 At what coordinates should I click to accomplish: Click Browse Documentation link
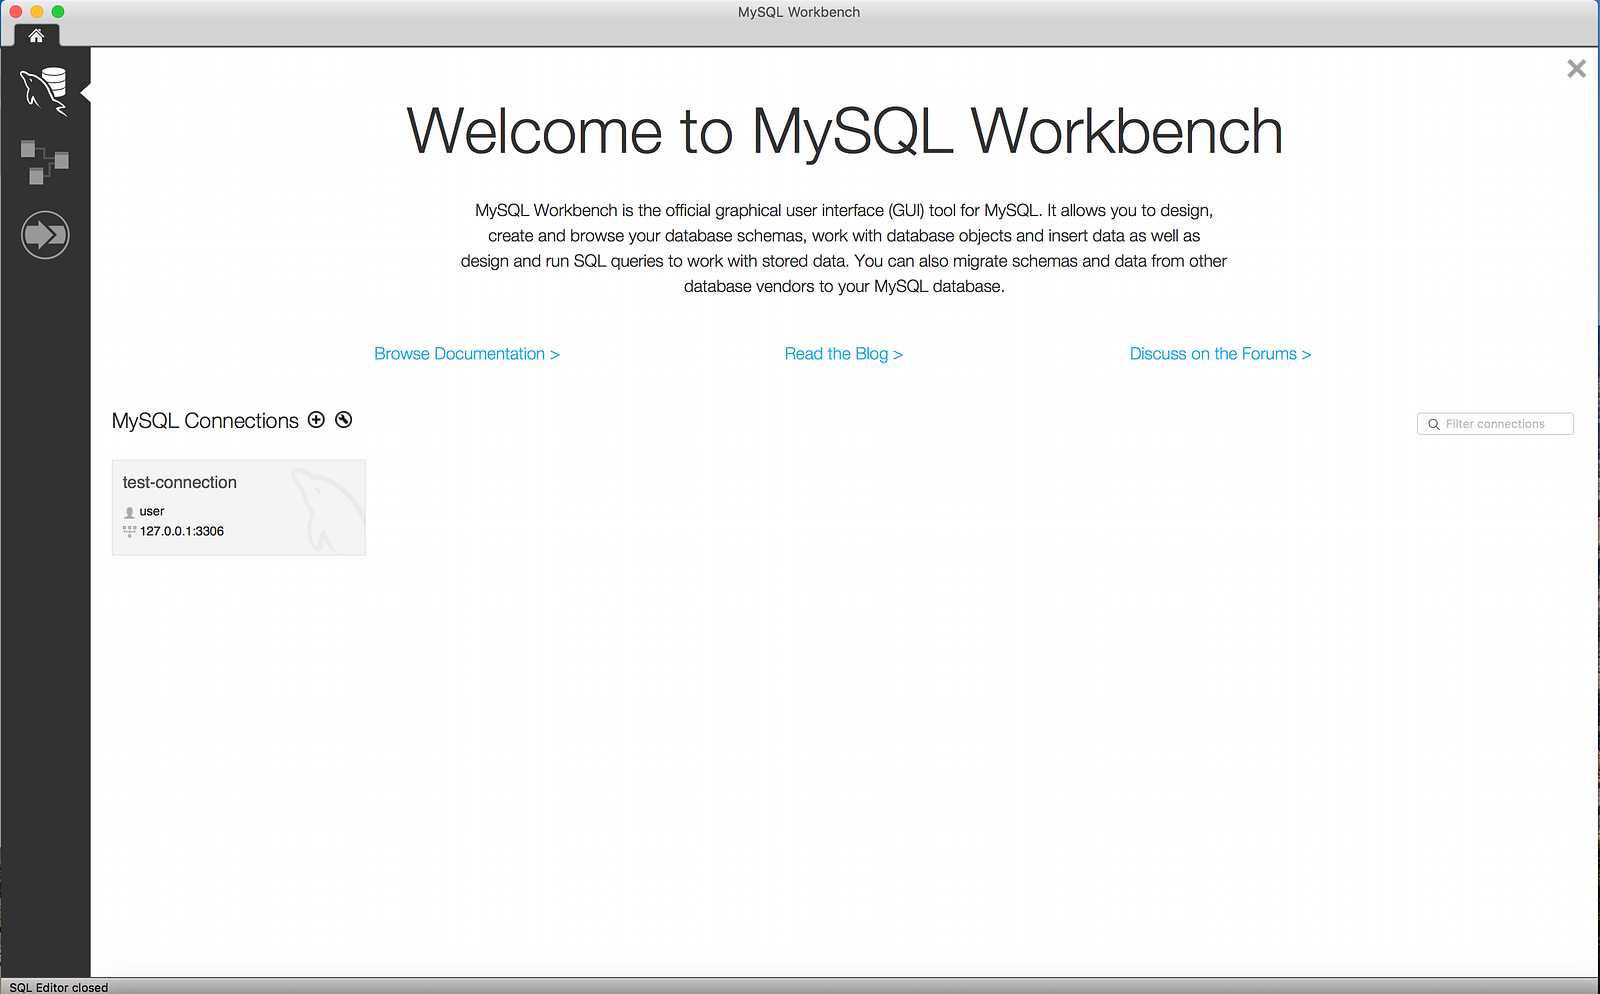467,354
